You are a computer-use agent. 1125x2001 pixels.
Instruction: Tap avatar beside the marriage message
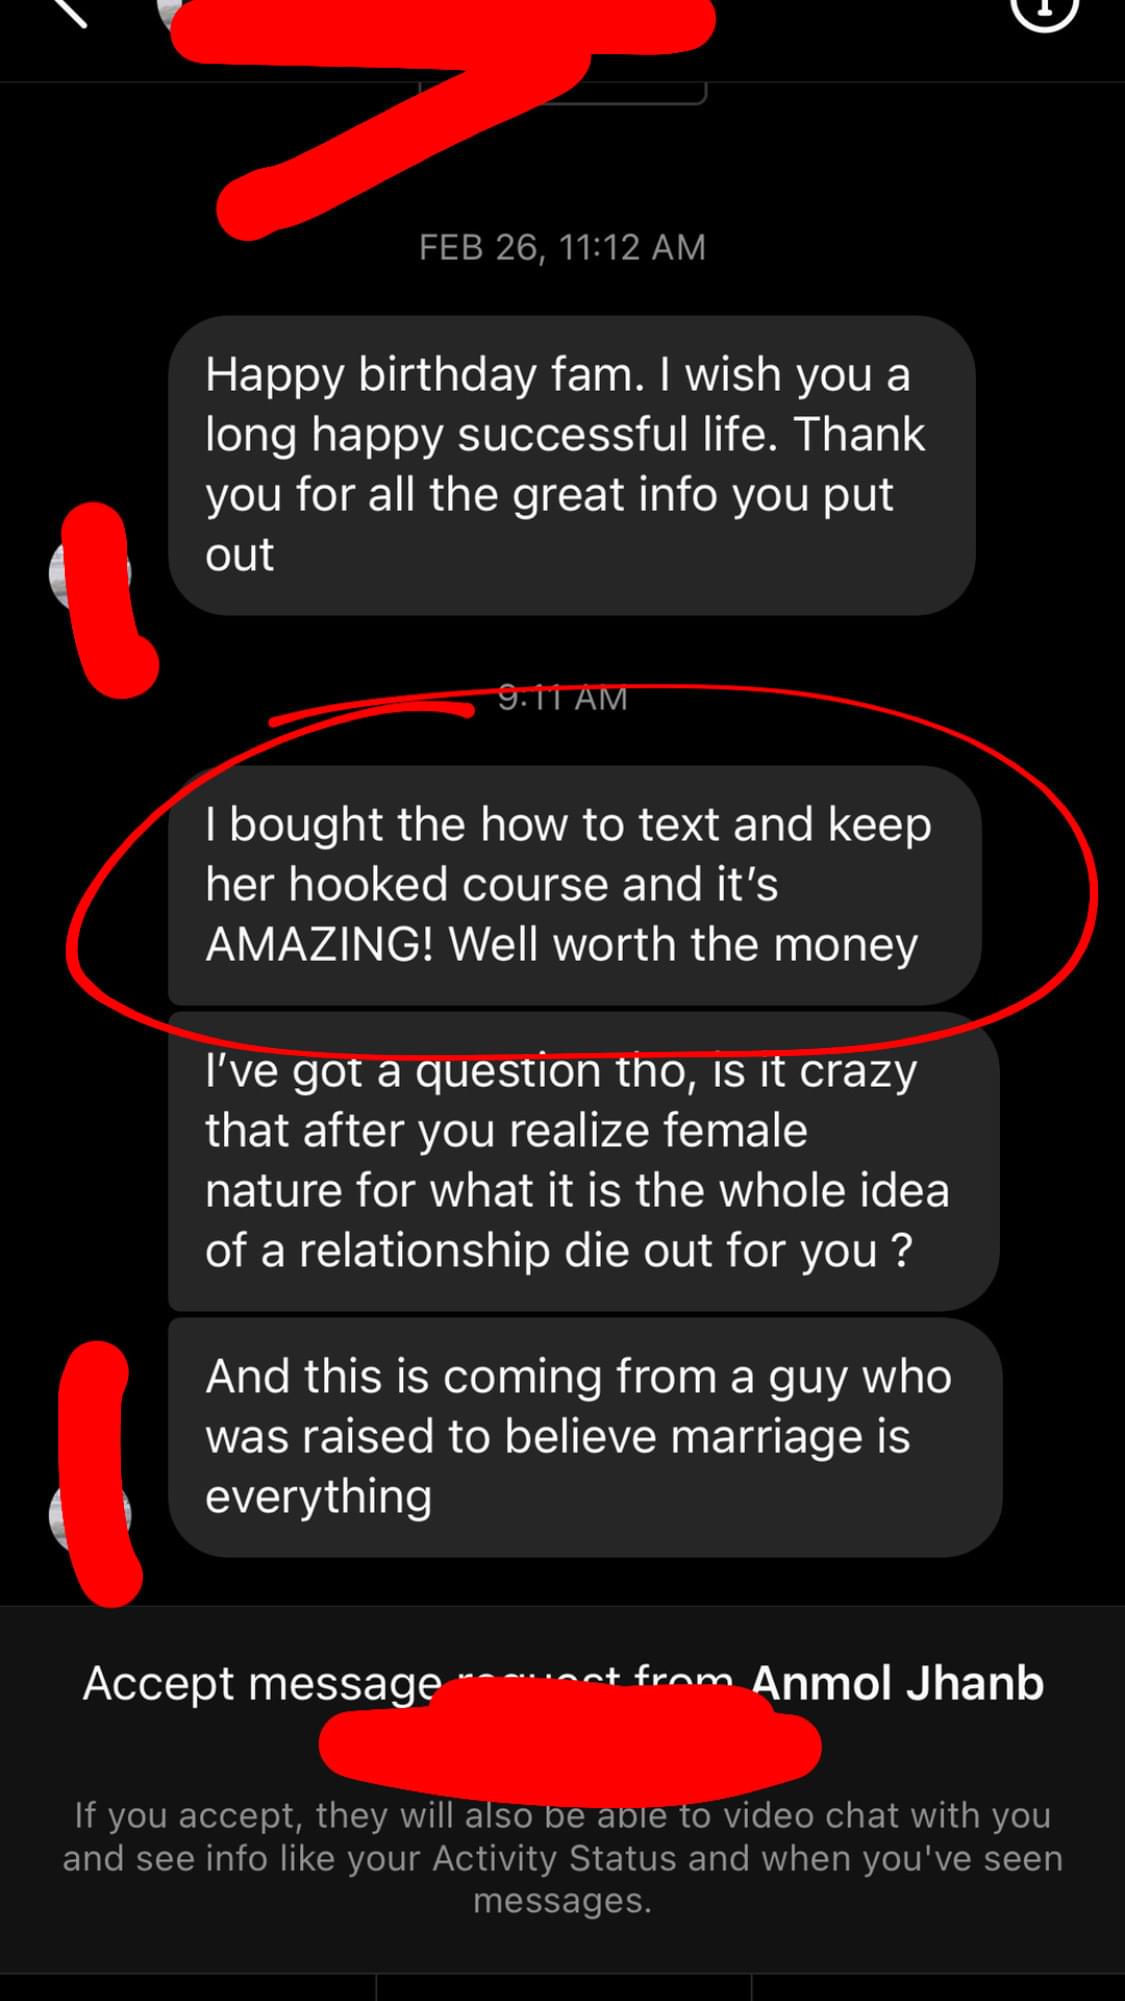[x=90, y=1515]
